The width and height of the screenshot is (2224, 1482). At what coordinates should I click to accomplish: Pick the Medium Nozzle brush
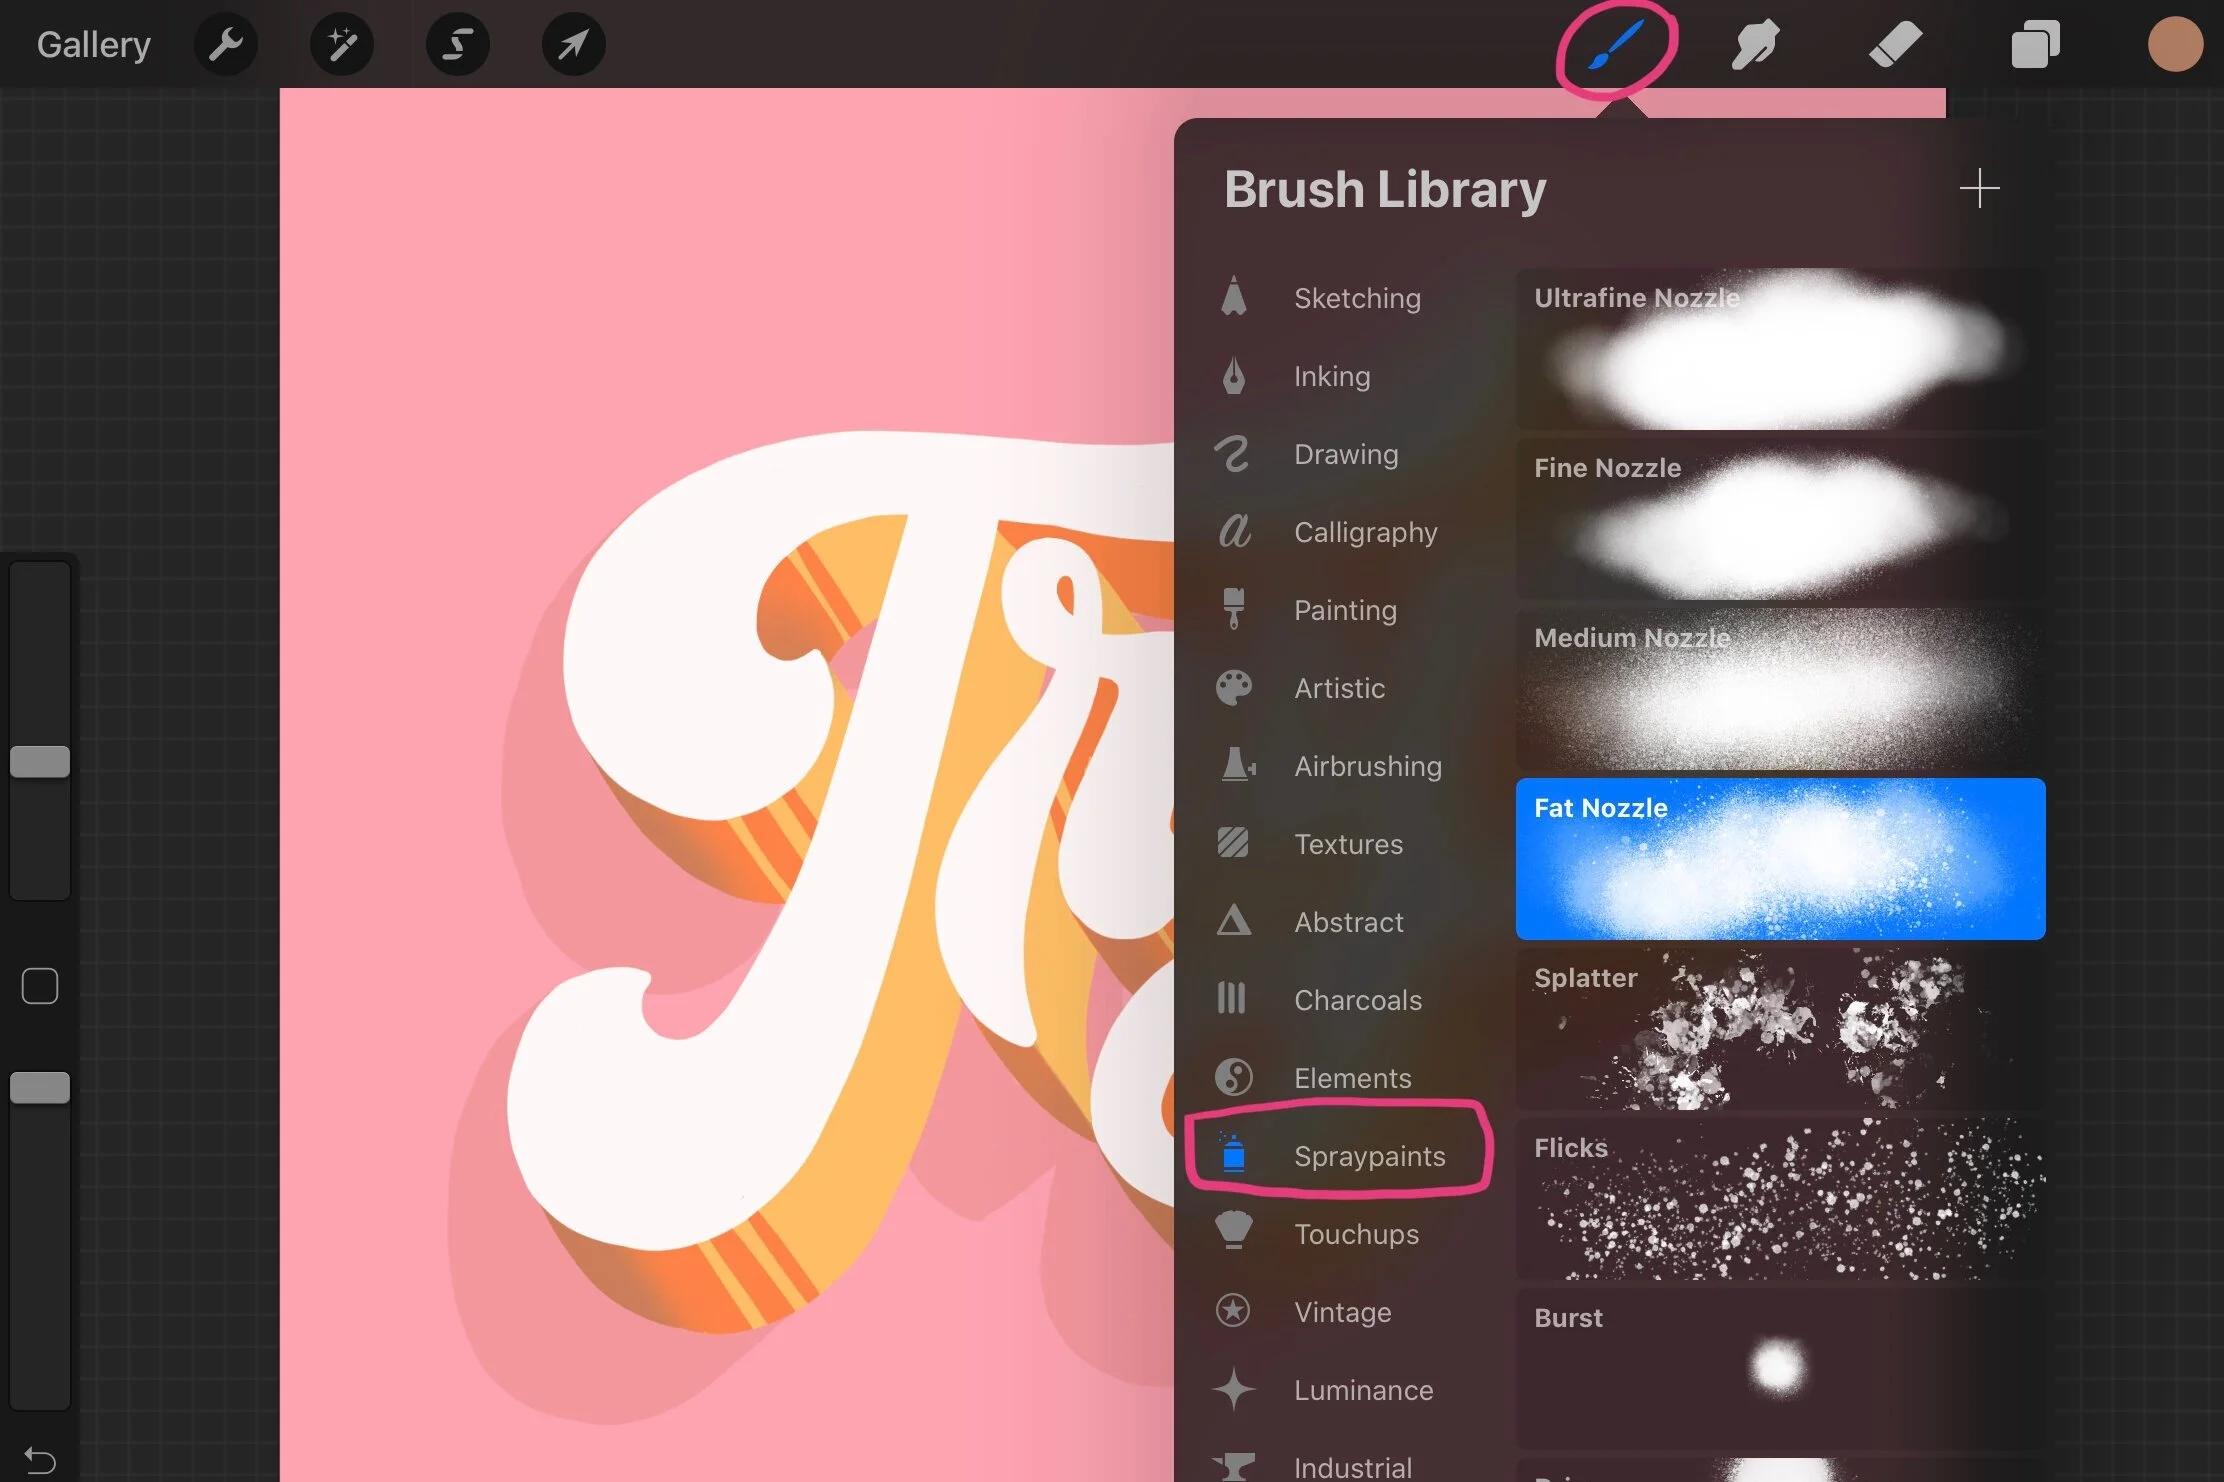point(1780,690)
